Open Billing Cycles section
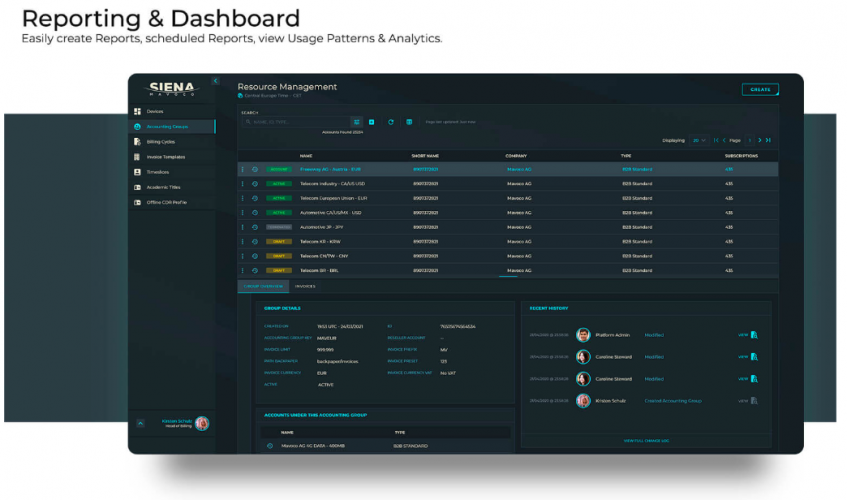The height and width of the screenshot is (500, 847). point(160,141)
